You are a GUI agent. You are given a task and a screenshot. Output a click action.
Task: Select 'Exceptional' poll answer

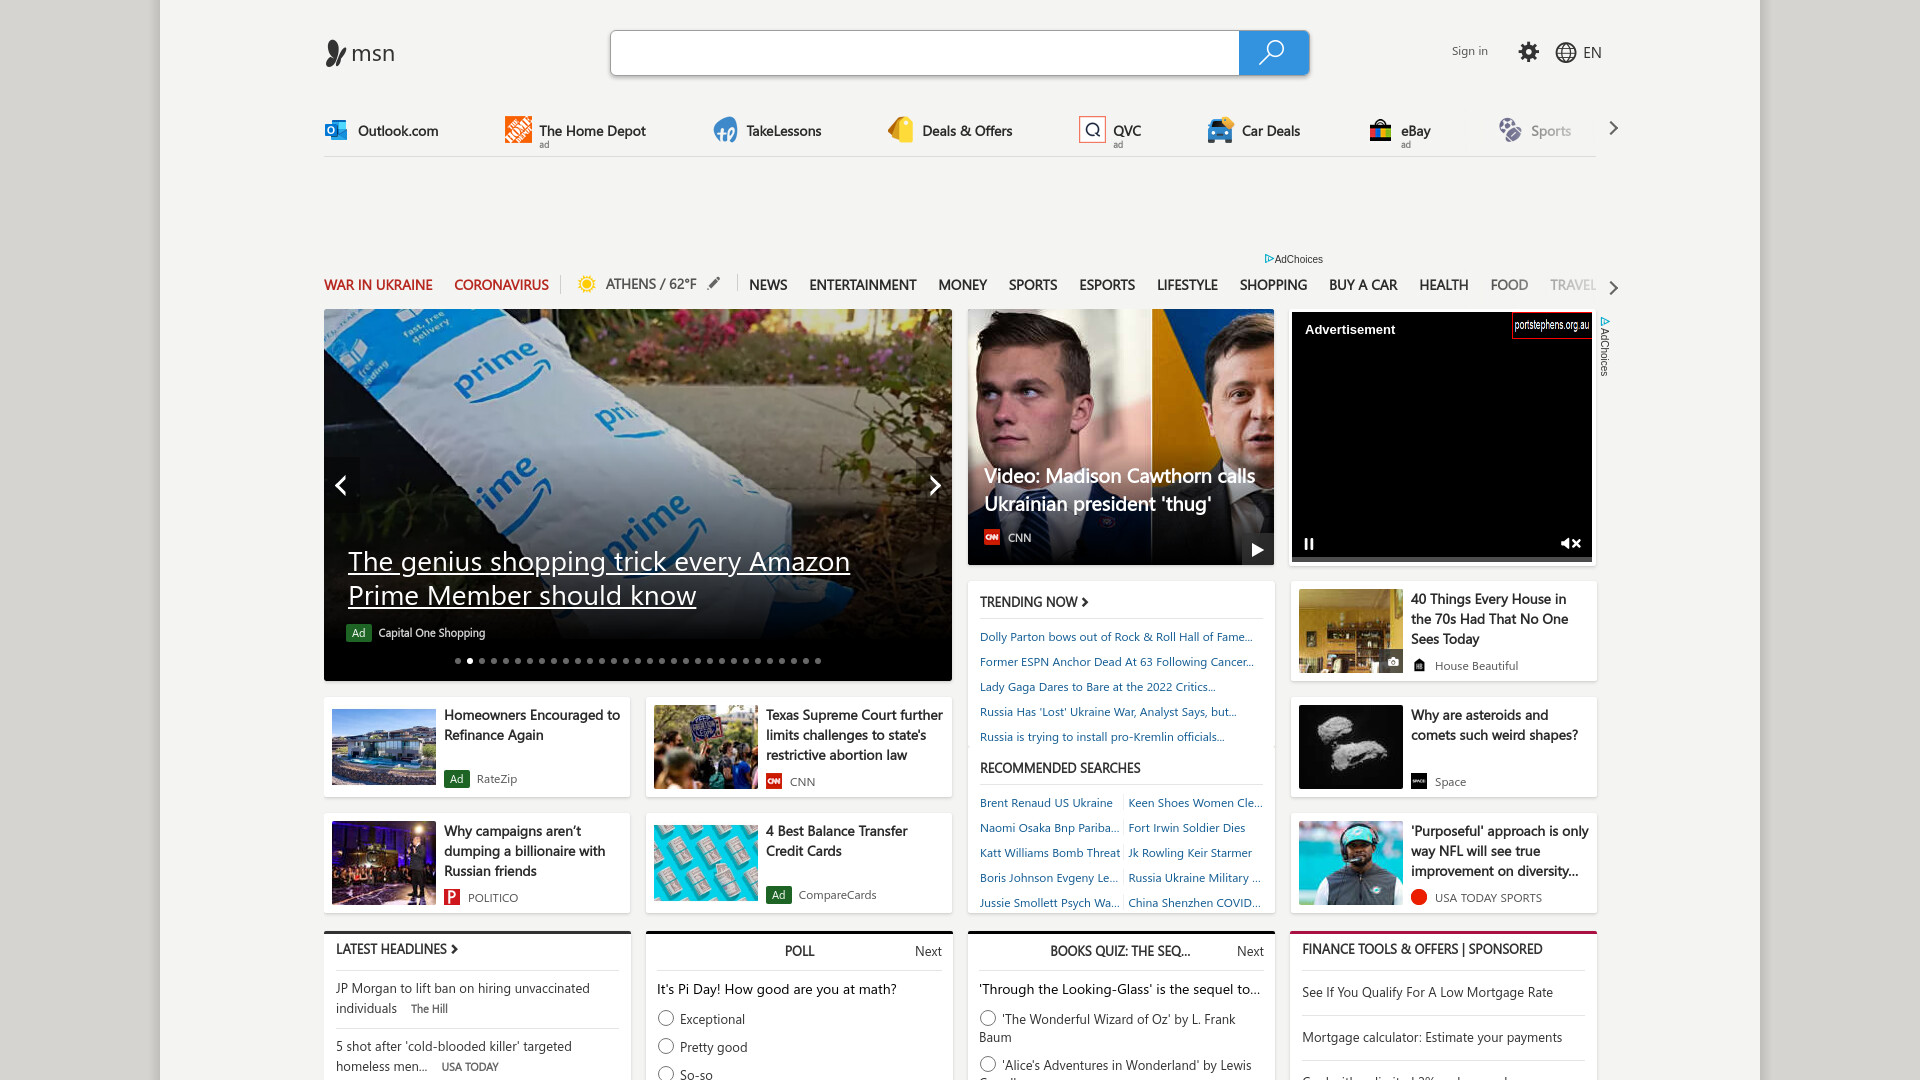coord(666,1018)
